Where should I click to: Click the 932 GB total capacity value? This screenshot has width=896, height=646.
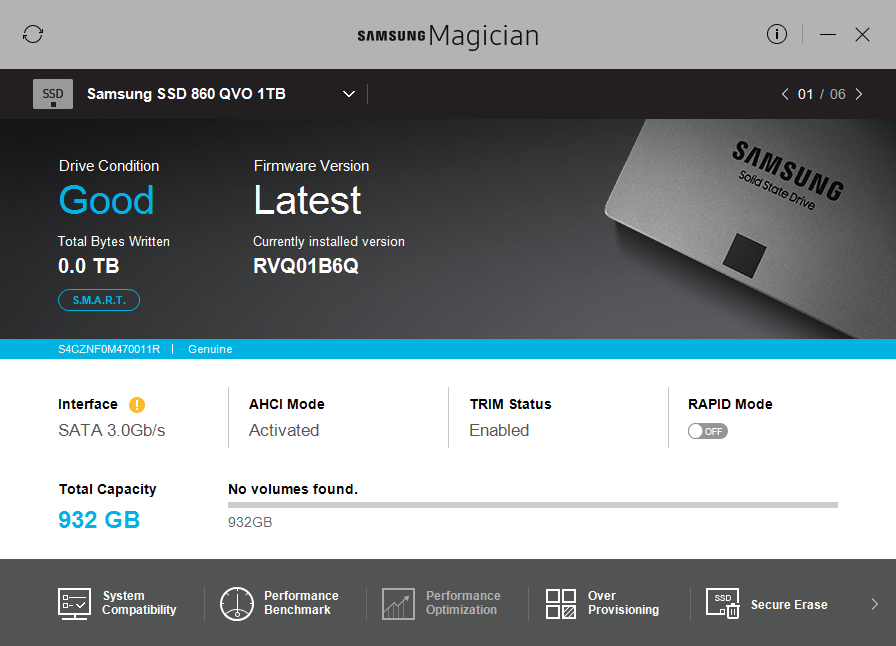[99, 520]
